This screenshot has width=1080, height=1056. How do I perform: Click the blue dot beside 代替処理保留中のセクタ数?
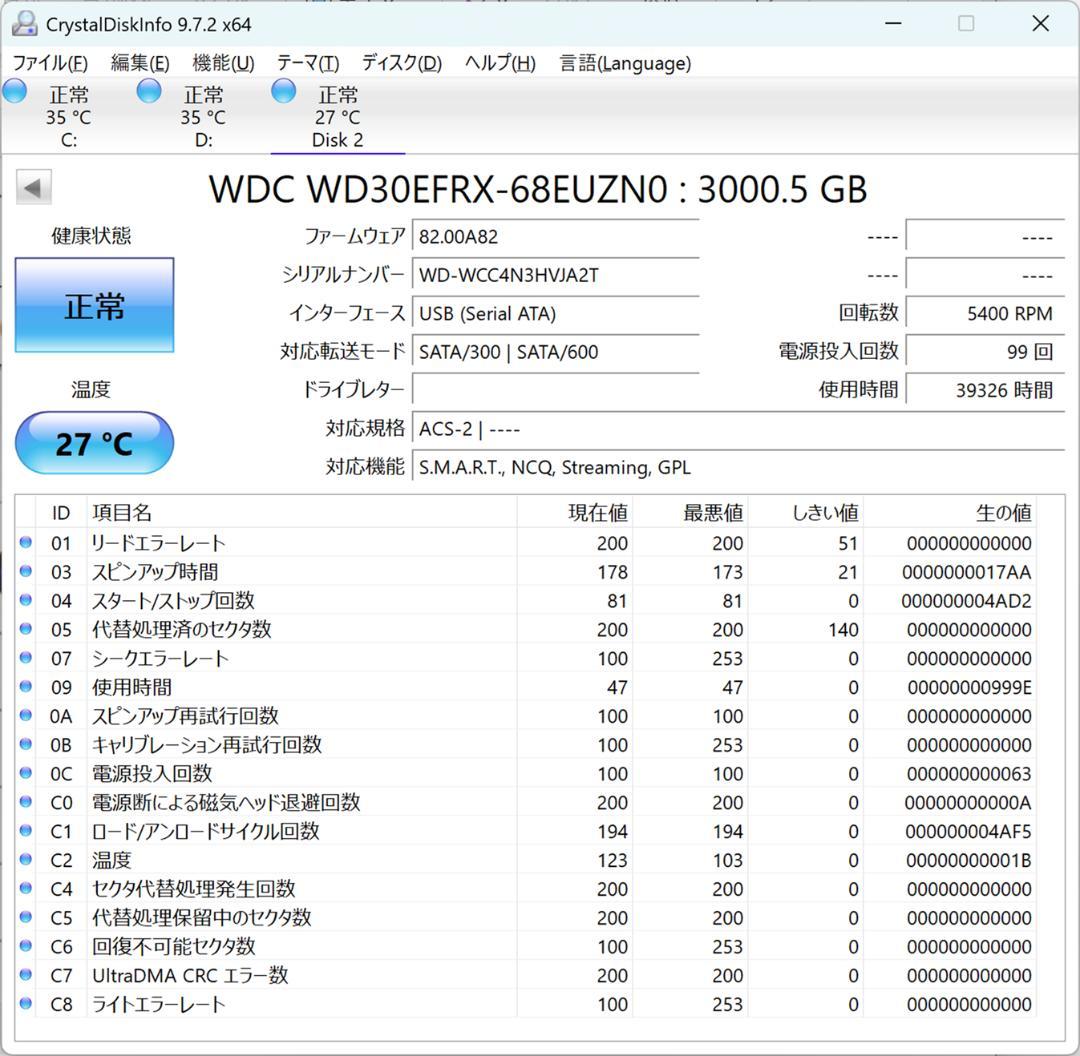coord(25,917)
